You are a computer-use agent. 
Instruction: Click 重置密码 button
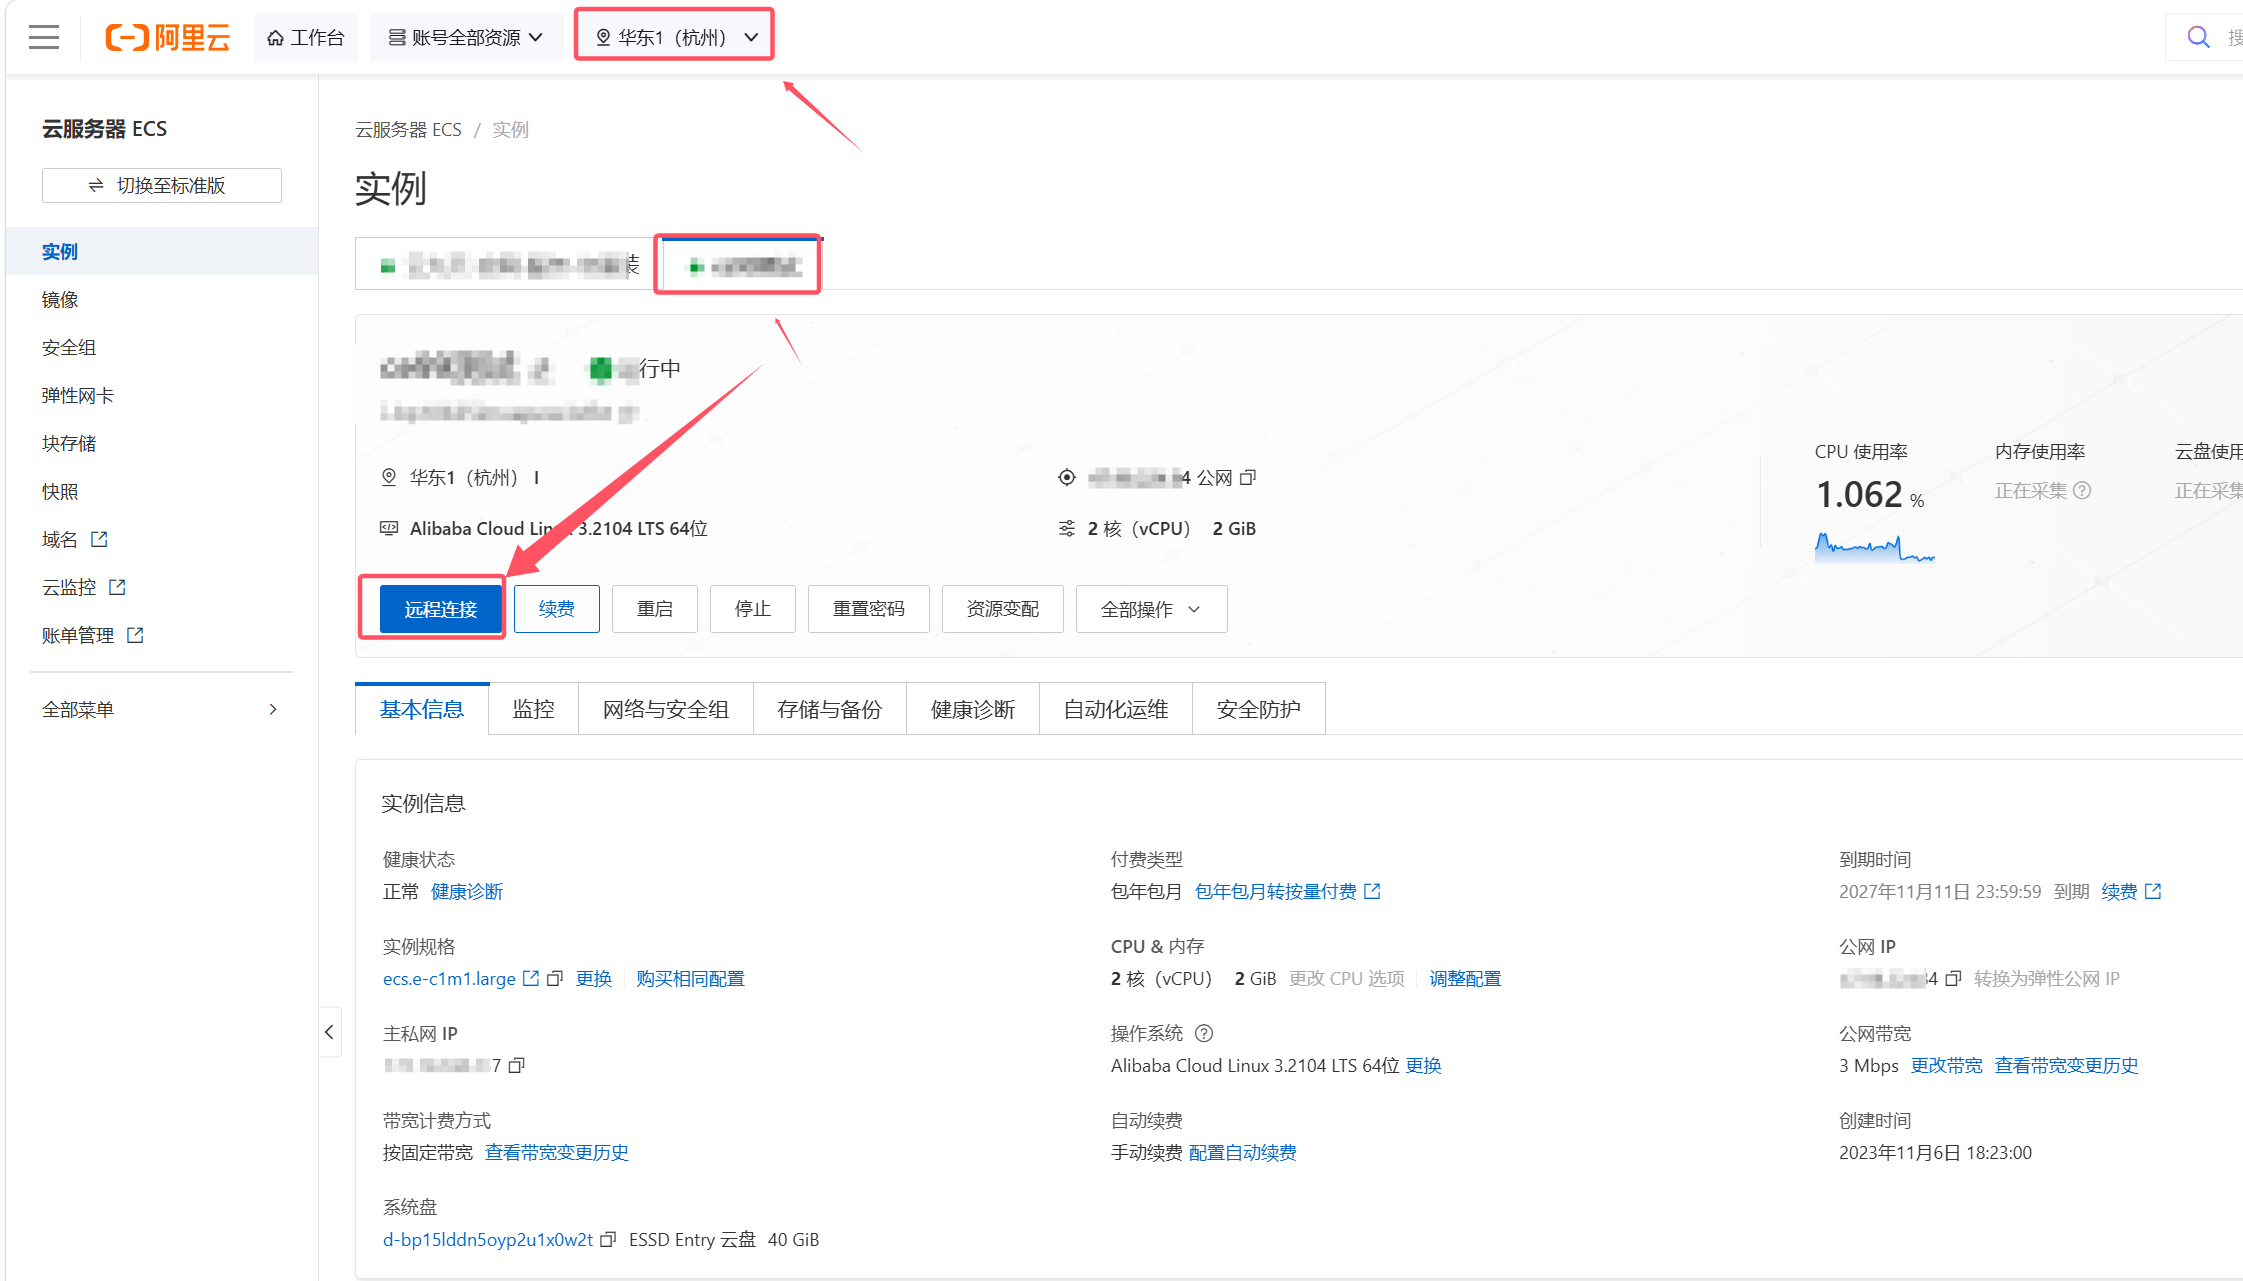(x=868, y=609)
